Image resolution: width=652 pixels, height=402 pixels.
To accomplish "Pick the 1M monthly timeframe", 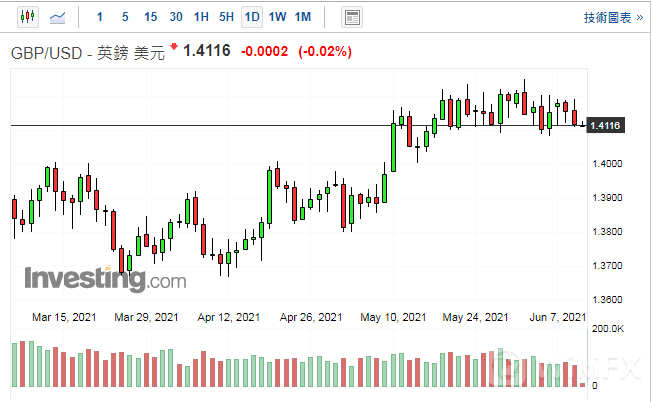I will [x=303, y=17].
